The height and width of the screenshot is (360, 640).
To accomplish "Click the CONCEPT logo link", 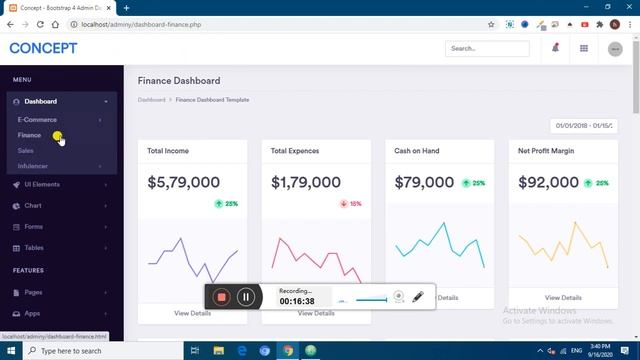I will pyautogui.click(x=43, y=48).
